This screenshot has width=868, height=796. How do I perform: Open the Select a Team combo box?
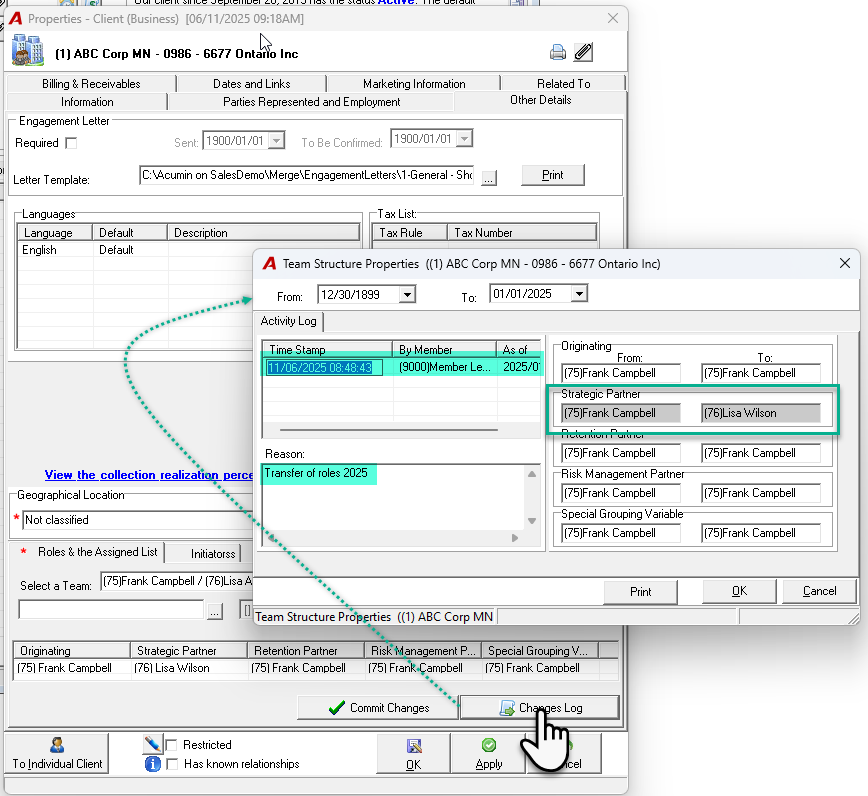(x=177, y=581)
